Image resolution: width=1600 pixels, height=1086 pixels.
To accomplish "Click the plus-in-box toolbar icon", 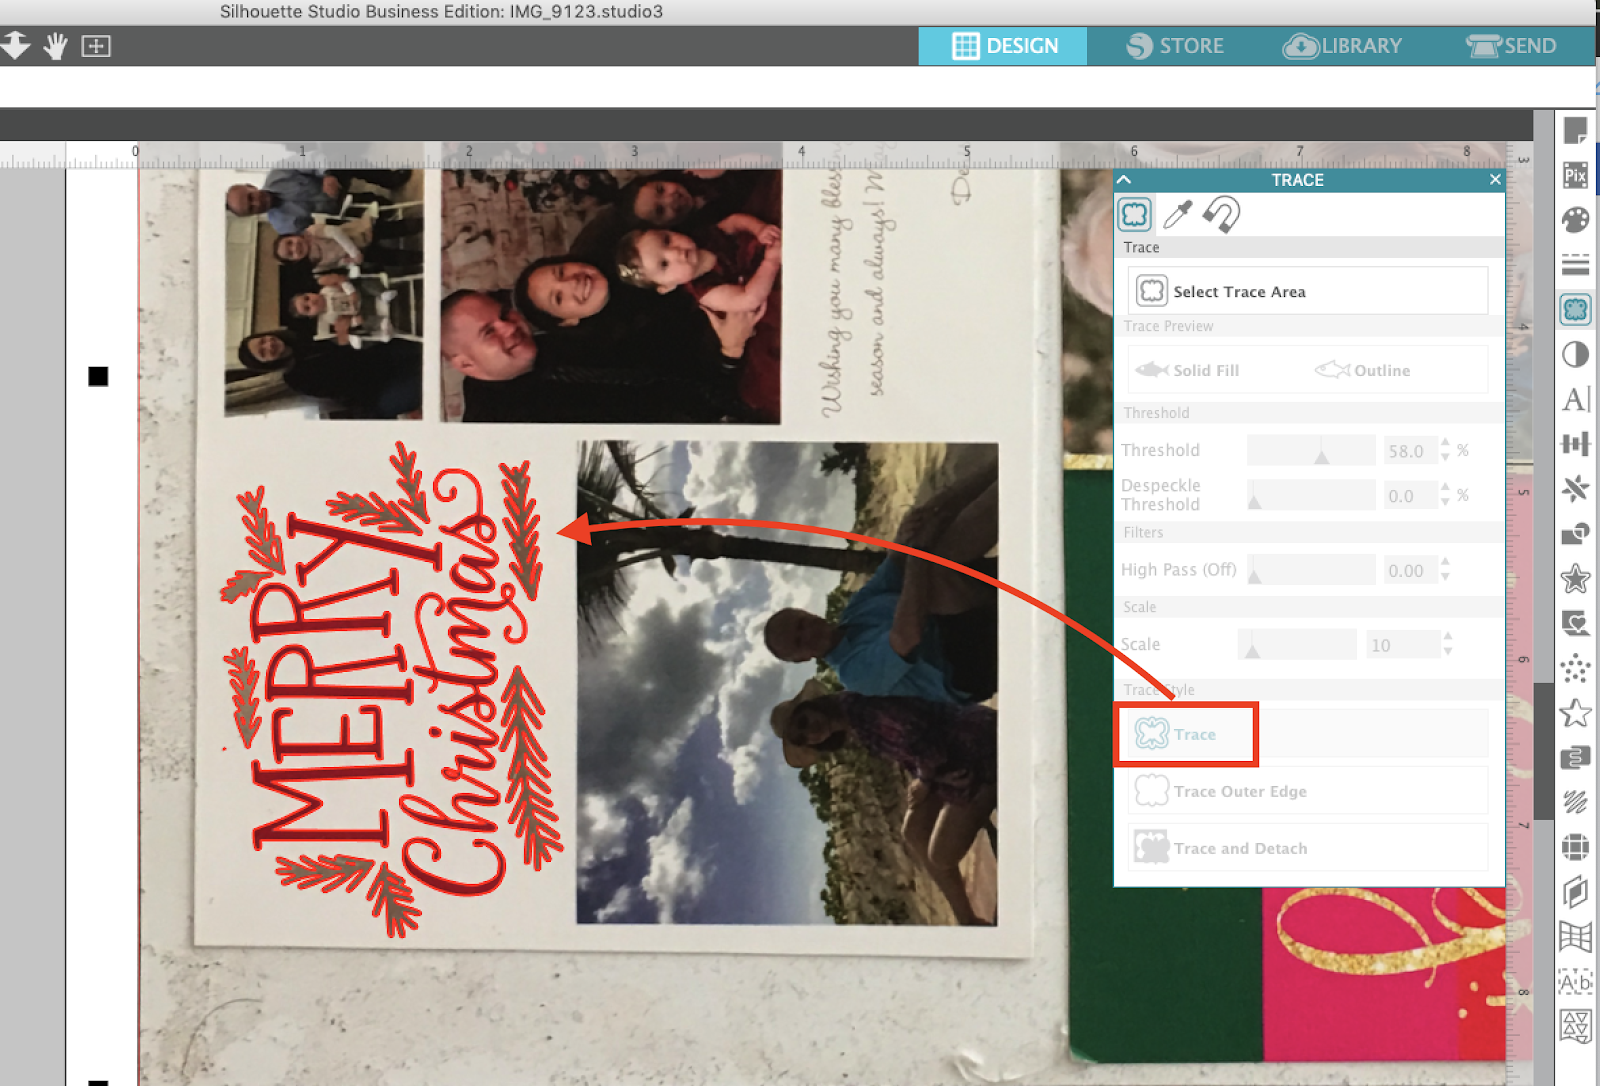I will point(96,46).
